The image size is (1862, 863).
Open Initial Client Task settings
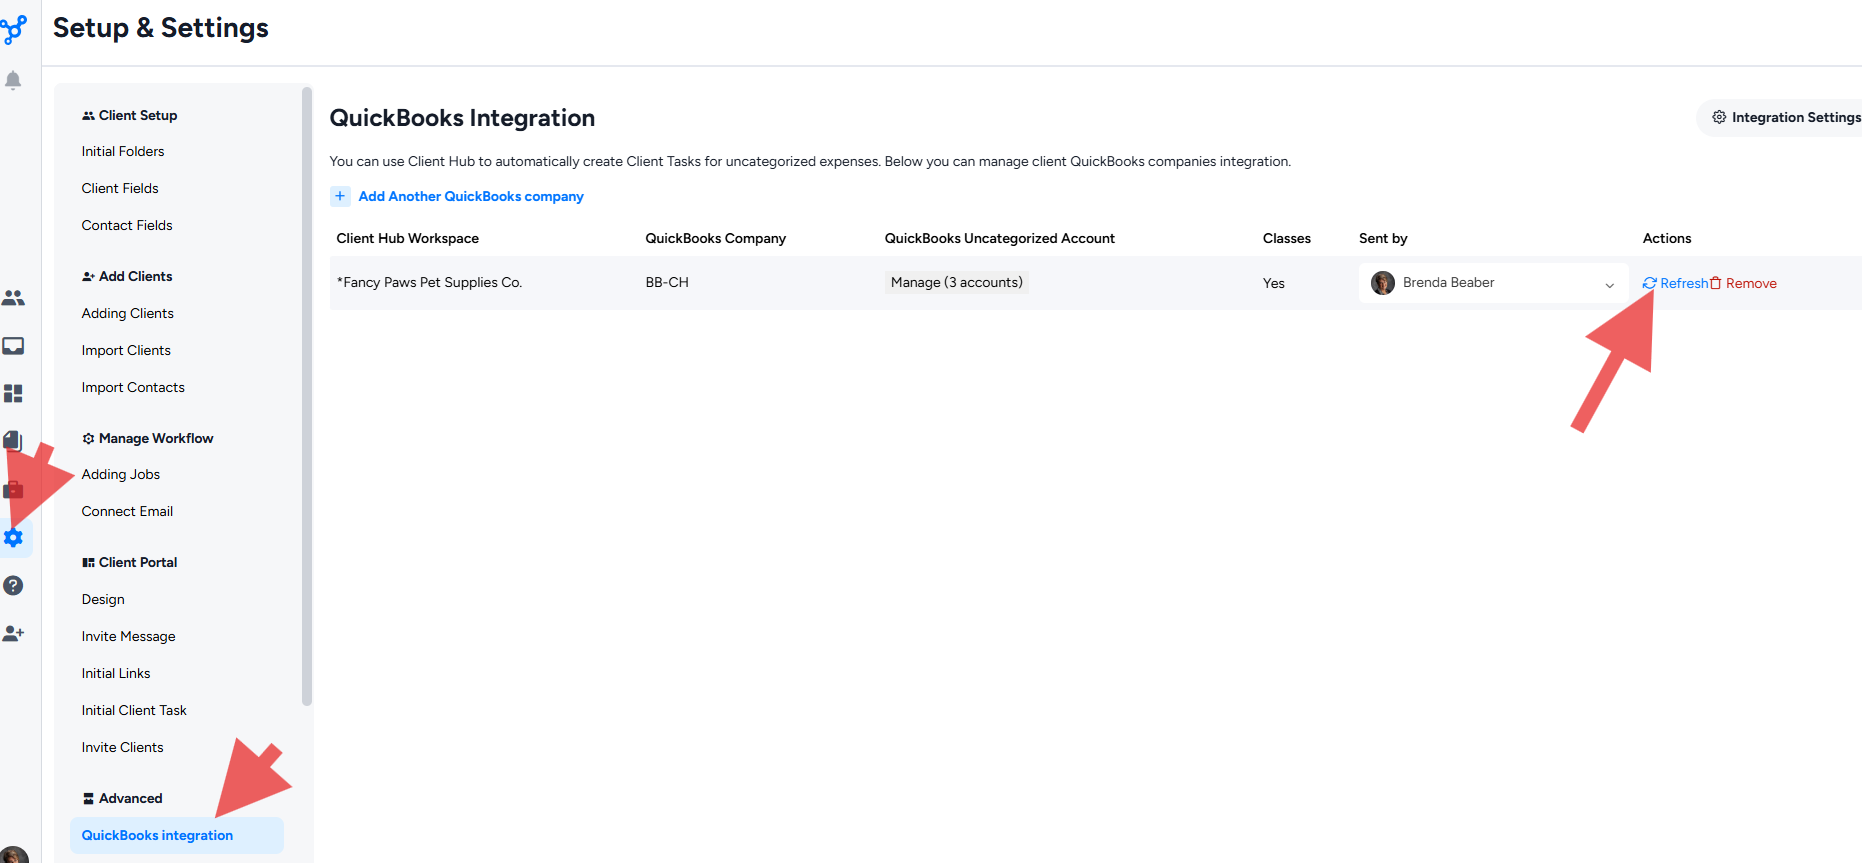click(x=134, y=710)
